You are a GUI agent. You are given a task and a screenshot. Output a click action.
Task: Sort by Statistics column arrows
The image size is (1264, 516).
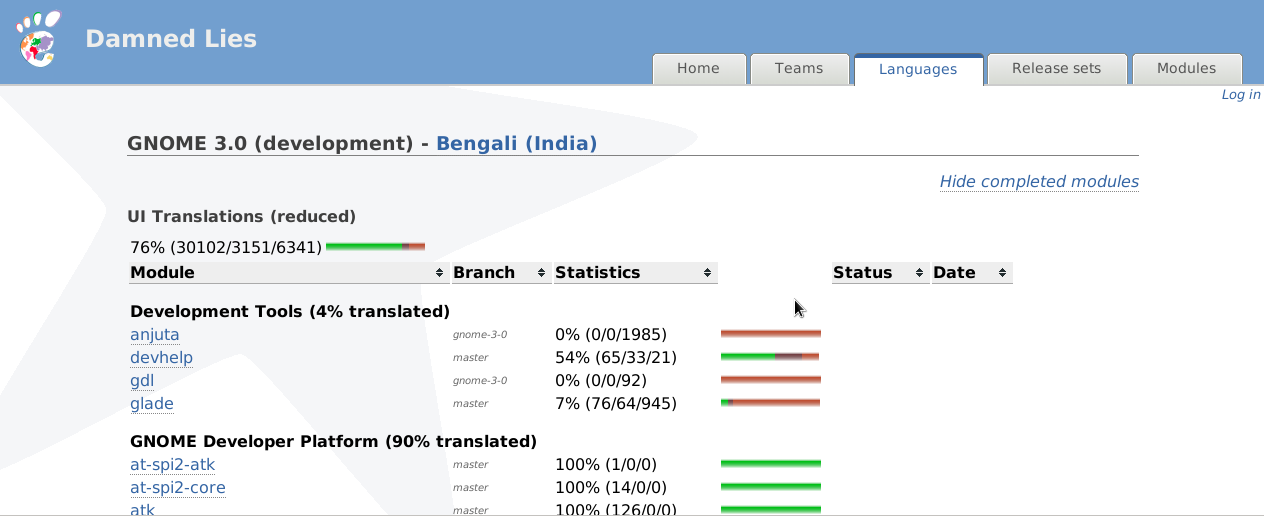[x=707, y=273]
